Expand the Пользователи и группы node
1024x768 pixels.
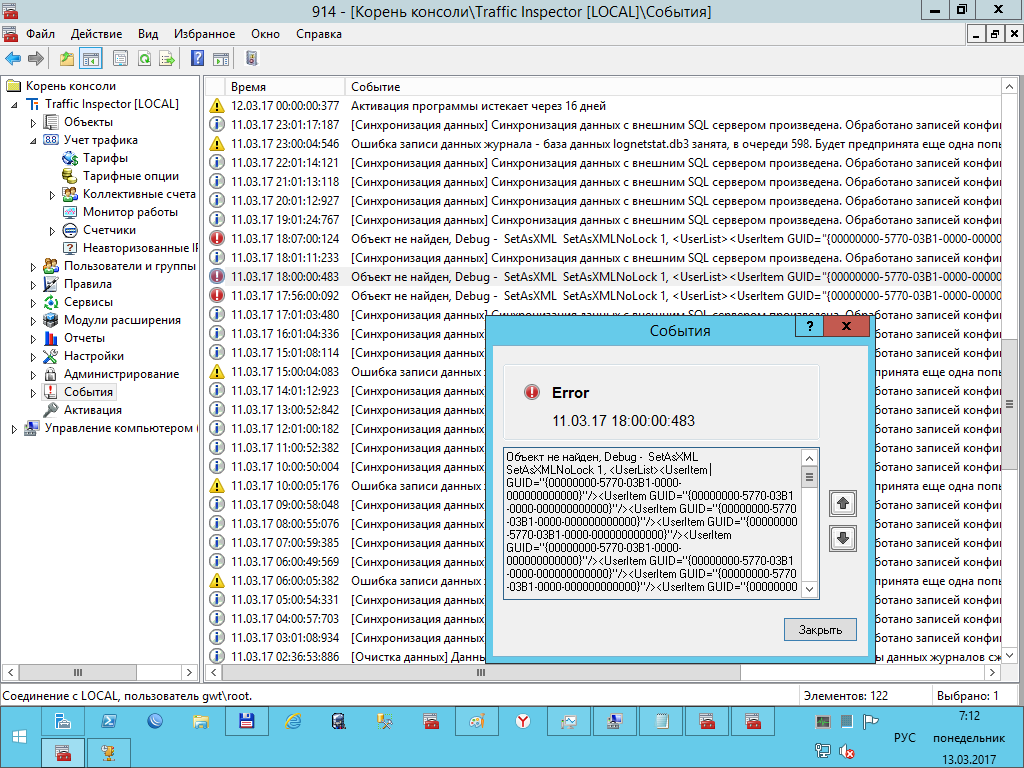coord(33,266)
